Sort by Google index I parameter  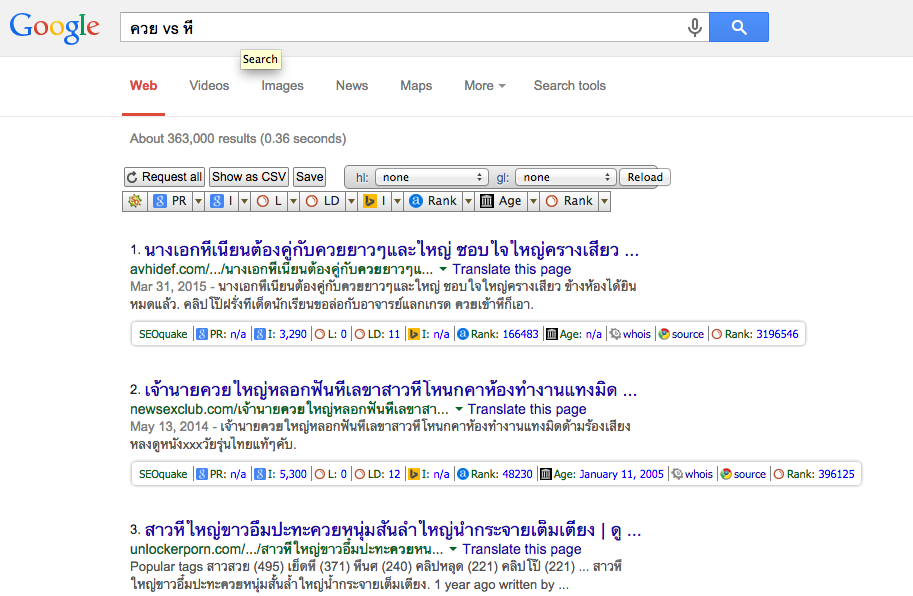click(x=222, y=201)
